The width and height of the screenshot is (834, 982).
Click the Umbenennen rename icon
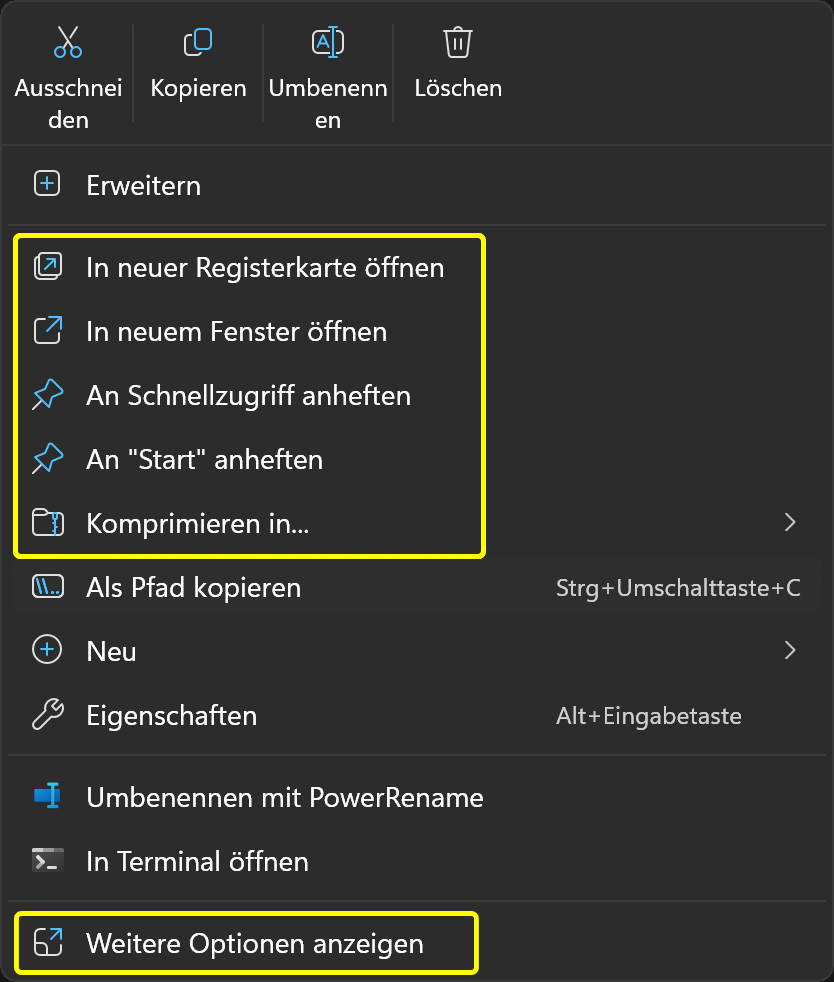click(328, 42)
